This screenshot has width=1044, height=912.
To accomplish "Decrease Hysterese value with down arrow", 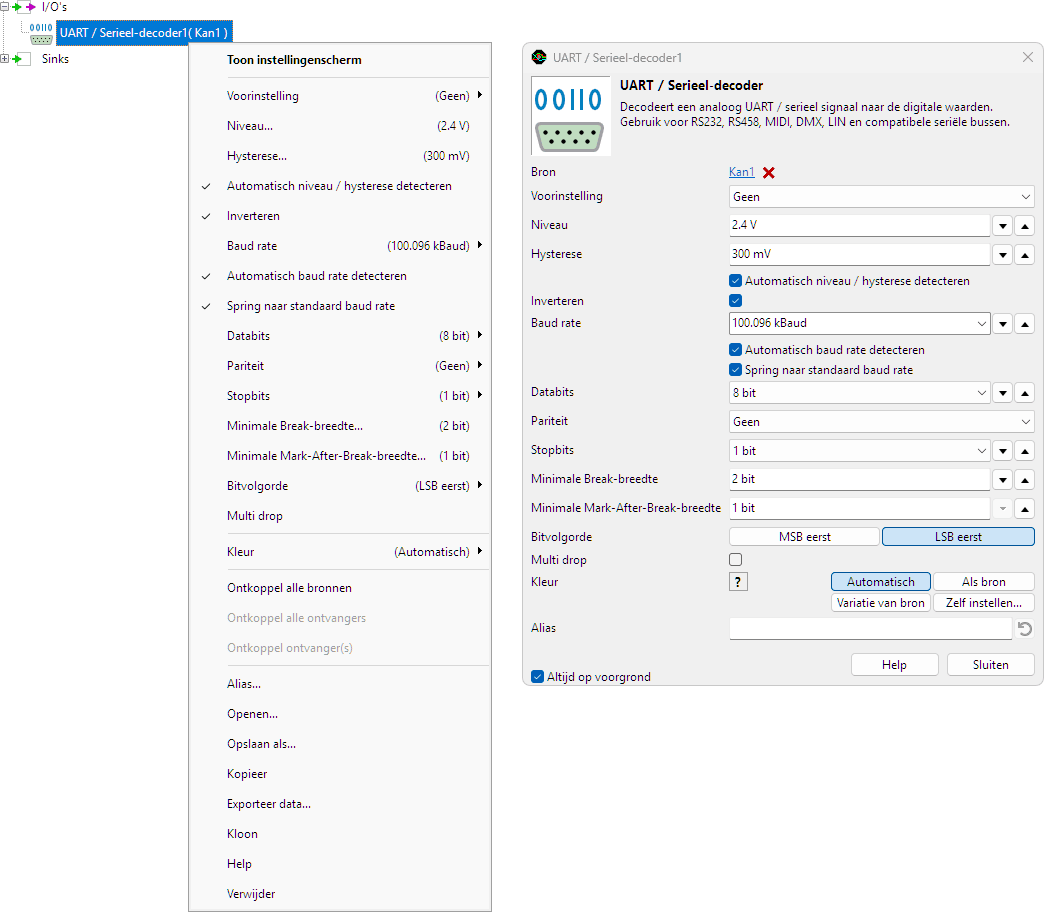I will (x=1003, y=255).
